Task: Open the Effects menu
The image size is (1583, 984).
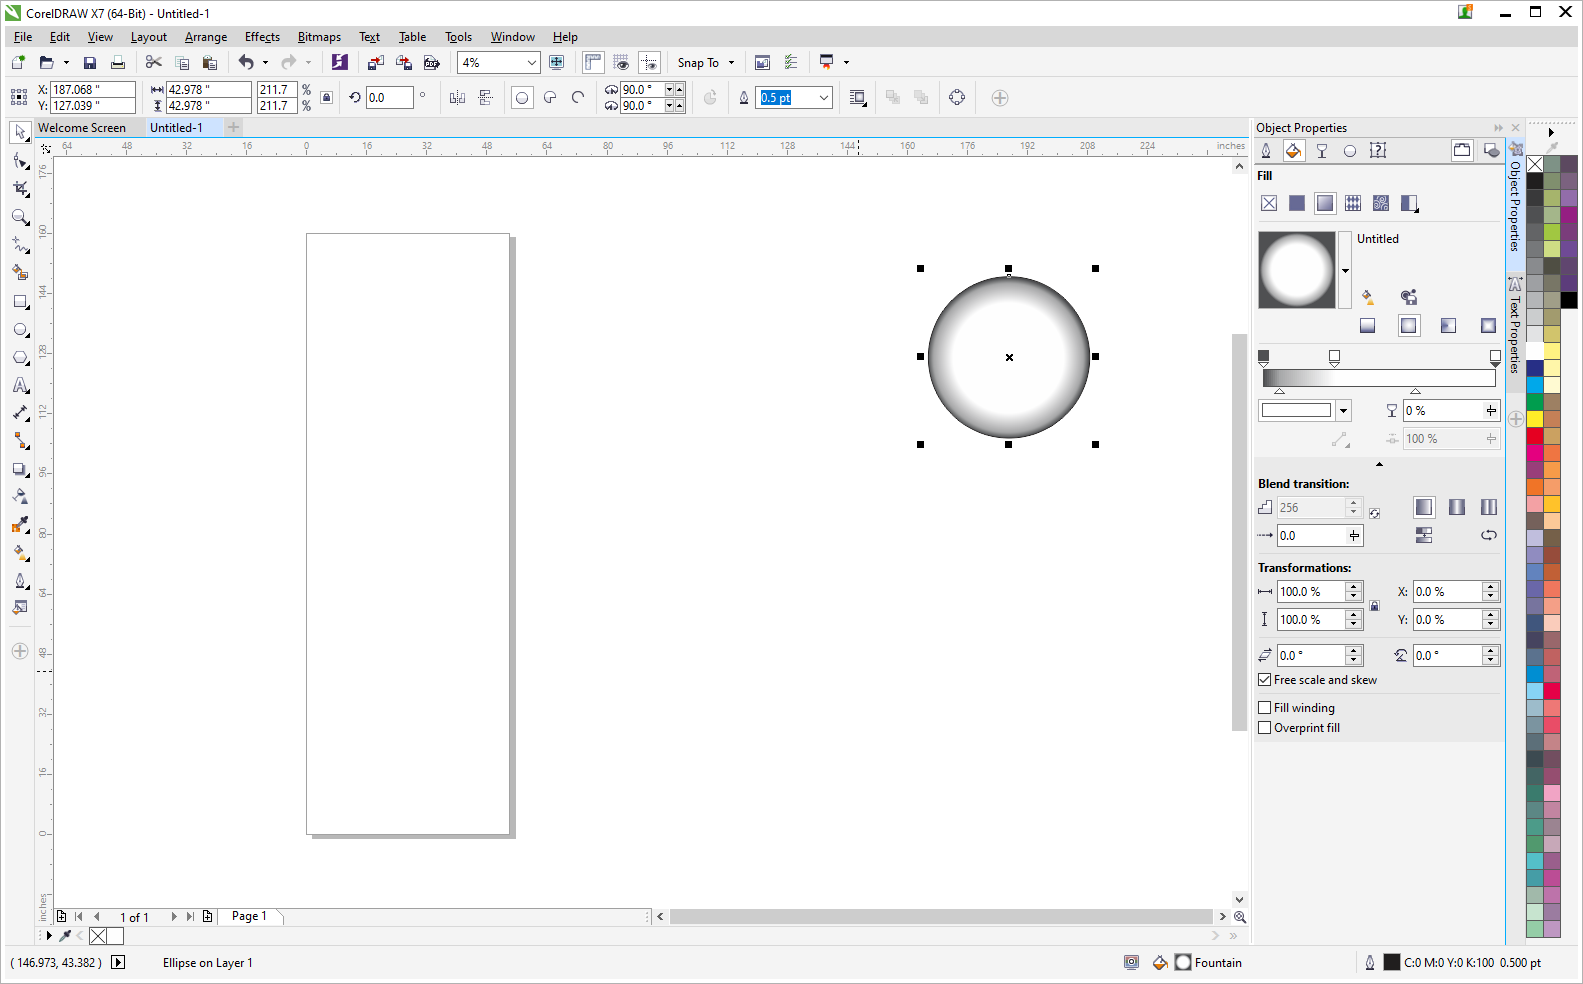Action: click(262, 37)
